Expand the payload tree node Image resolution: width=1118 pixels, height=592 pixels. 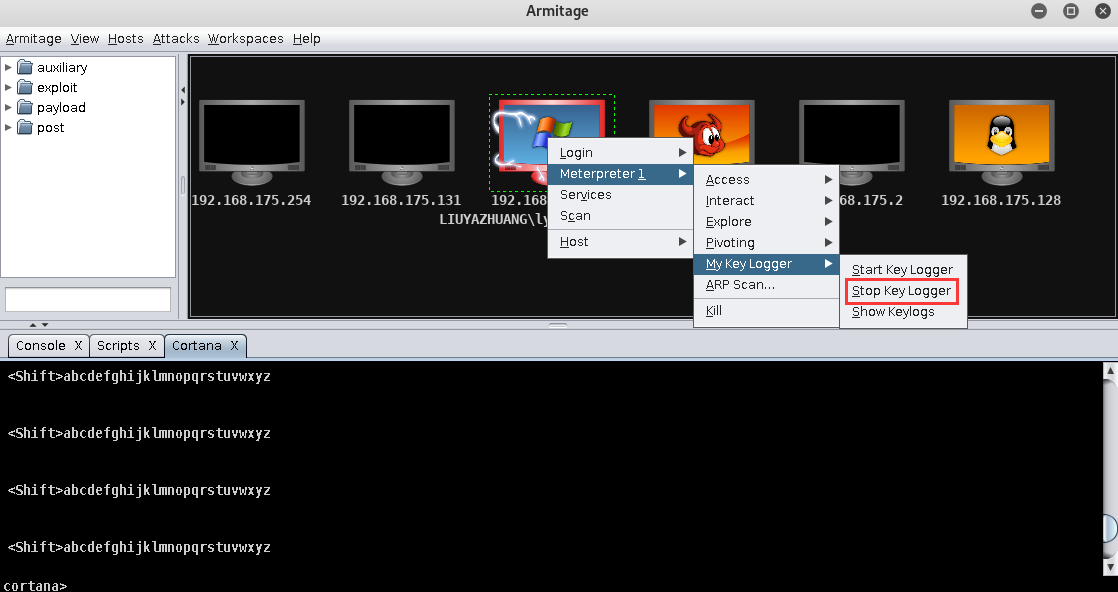coord(8,107)
